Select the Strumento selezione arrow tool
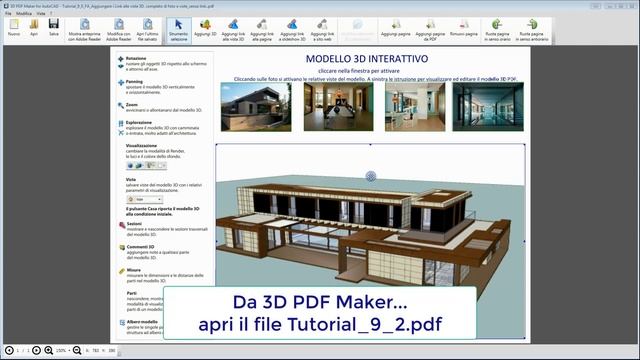 tap(179, 30)
